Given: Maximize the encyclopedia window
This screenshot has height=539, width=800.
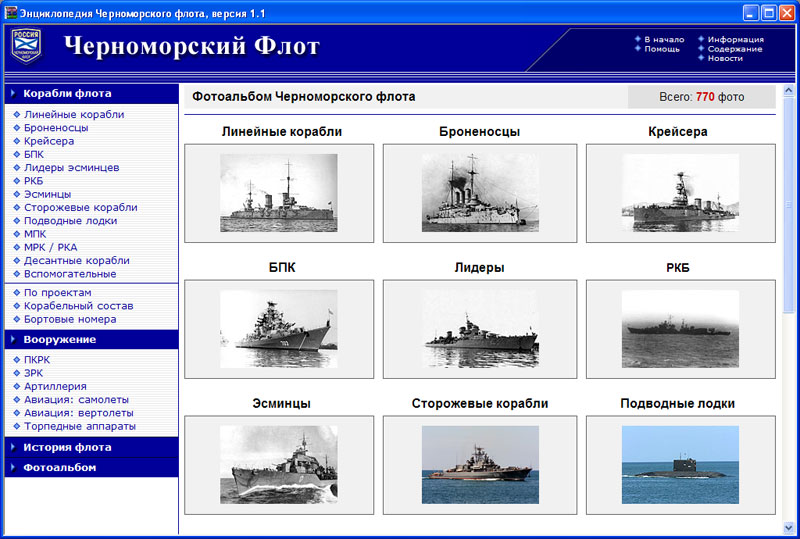Looking at the screenshot, I should tap(769, 12).
